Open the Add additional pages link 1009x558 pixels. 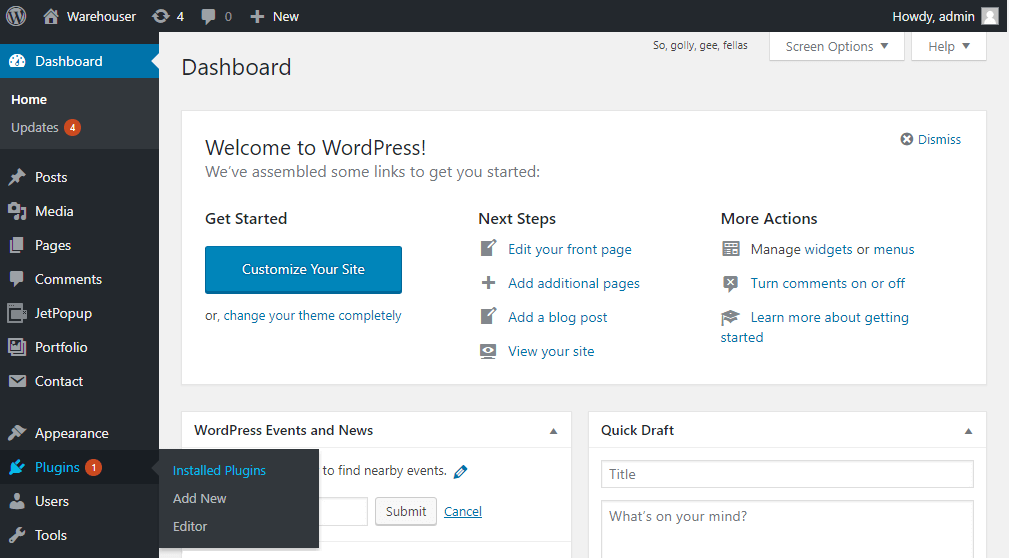[x=574, y=283]
